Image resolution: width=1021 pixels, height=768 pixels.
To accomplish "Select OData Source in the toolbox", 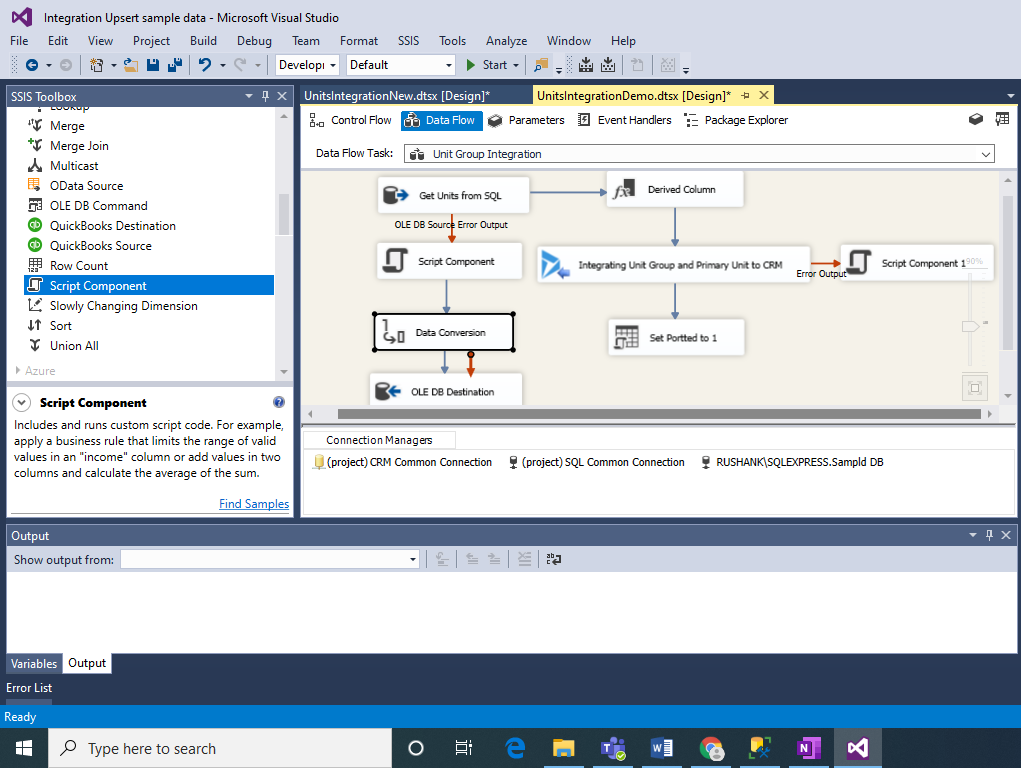I will point(86,186).
